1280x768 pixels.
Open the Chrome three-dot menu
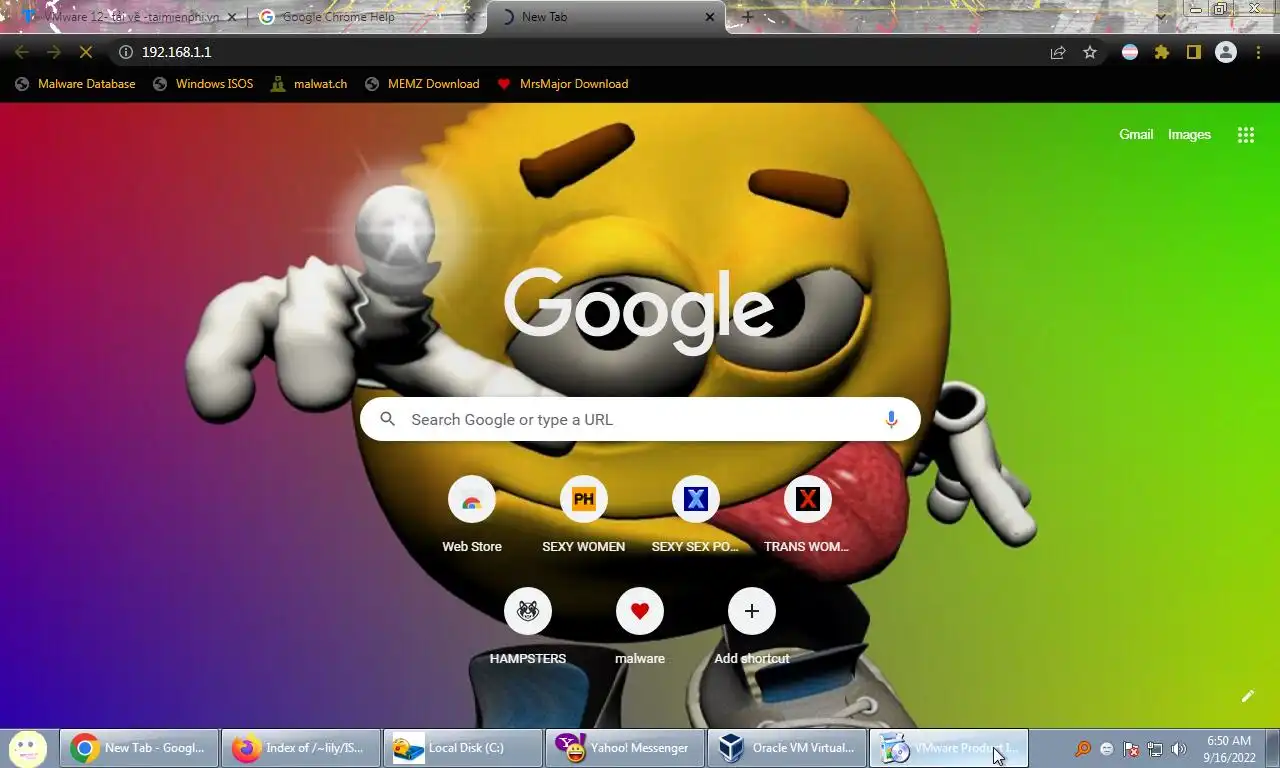tap(1258, 52)
